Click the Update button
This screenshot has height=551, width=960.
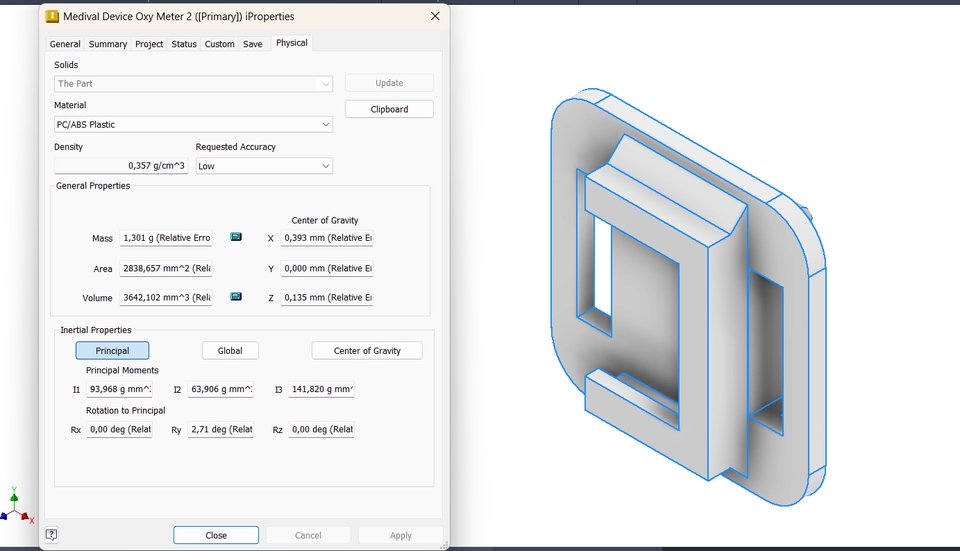389,83
